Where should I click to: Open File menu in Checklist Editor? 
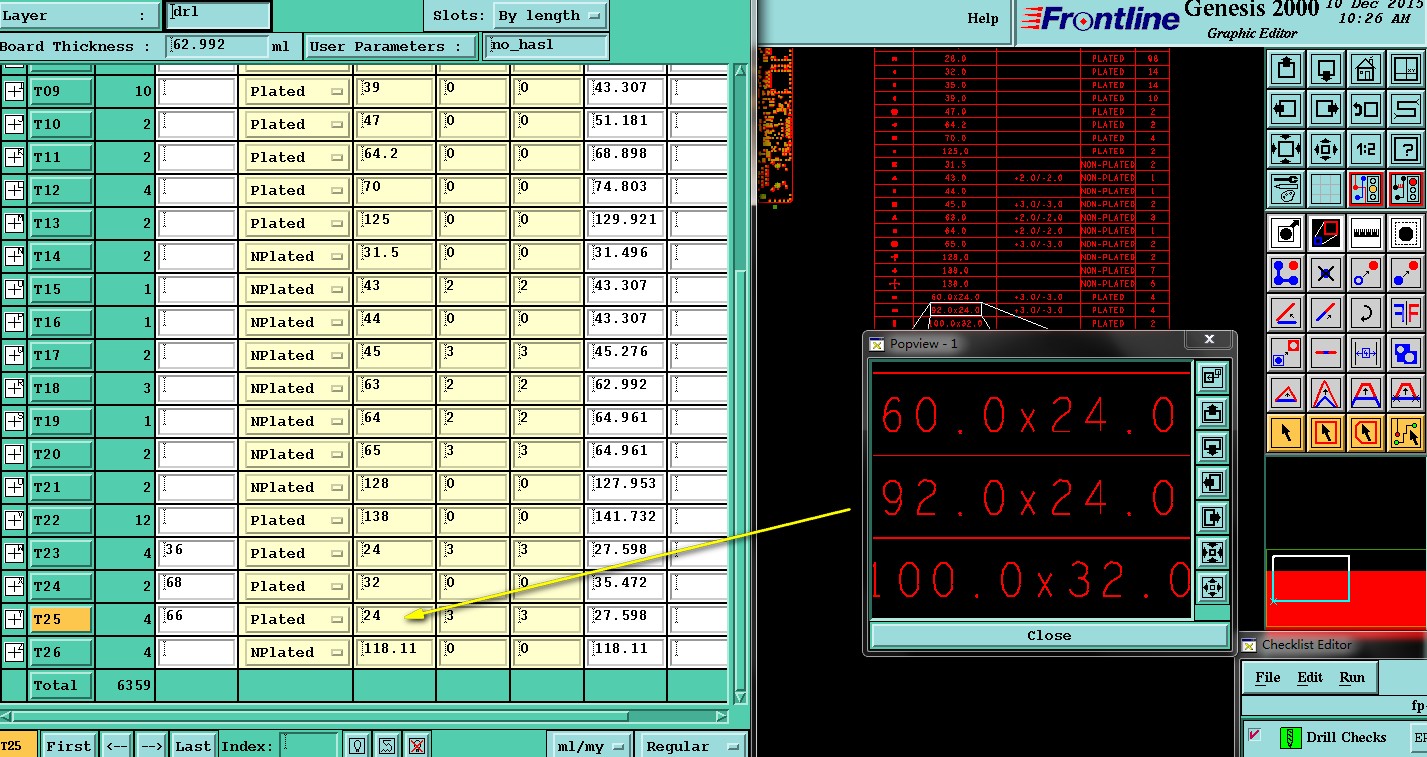1268,677
